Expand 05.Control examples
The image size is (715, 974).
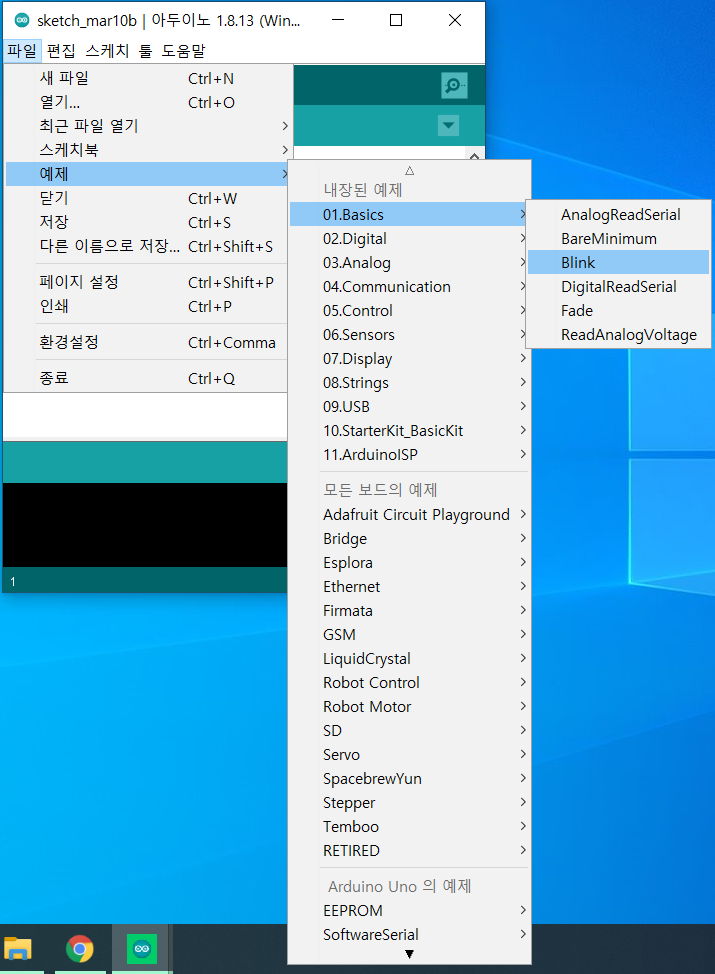tap(409, 311)
